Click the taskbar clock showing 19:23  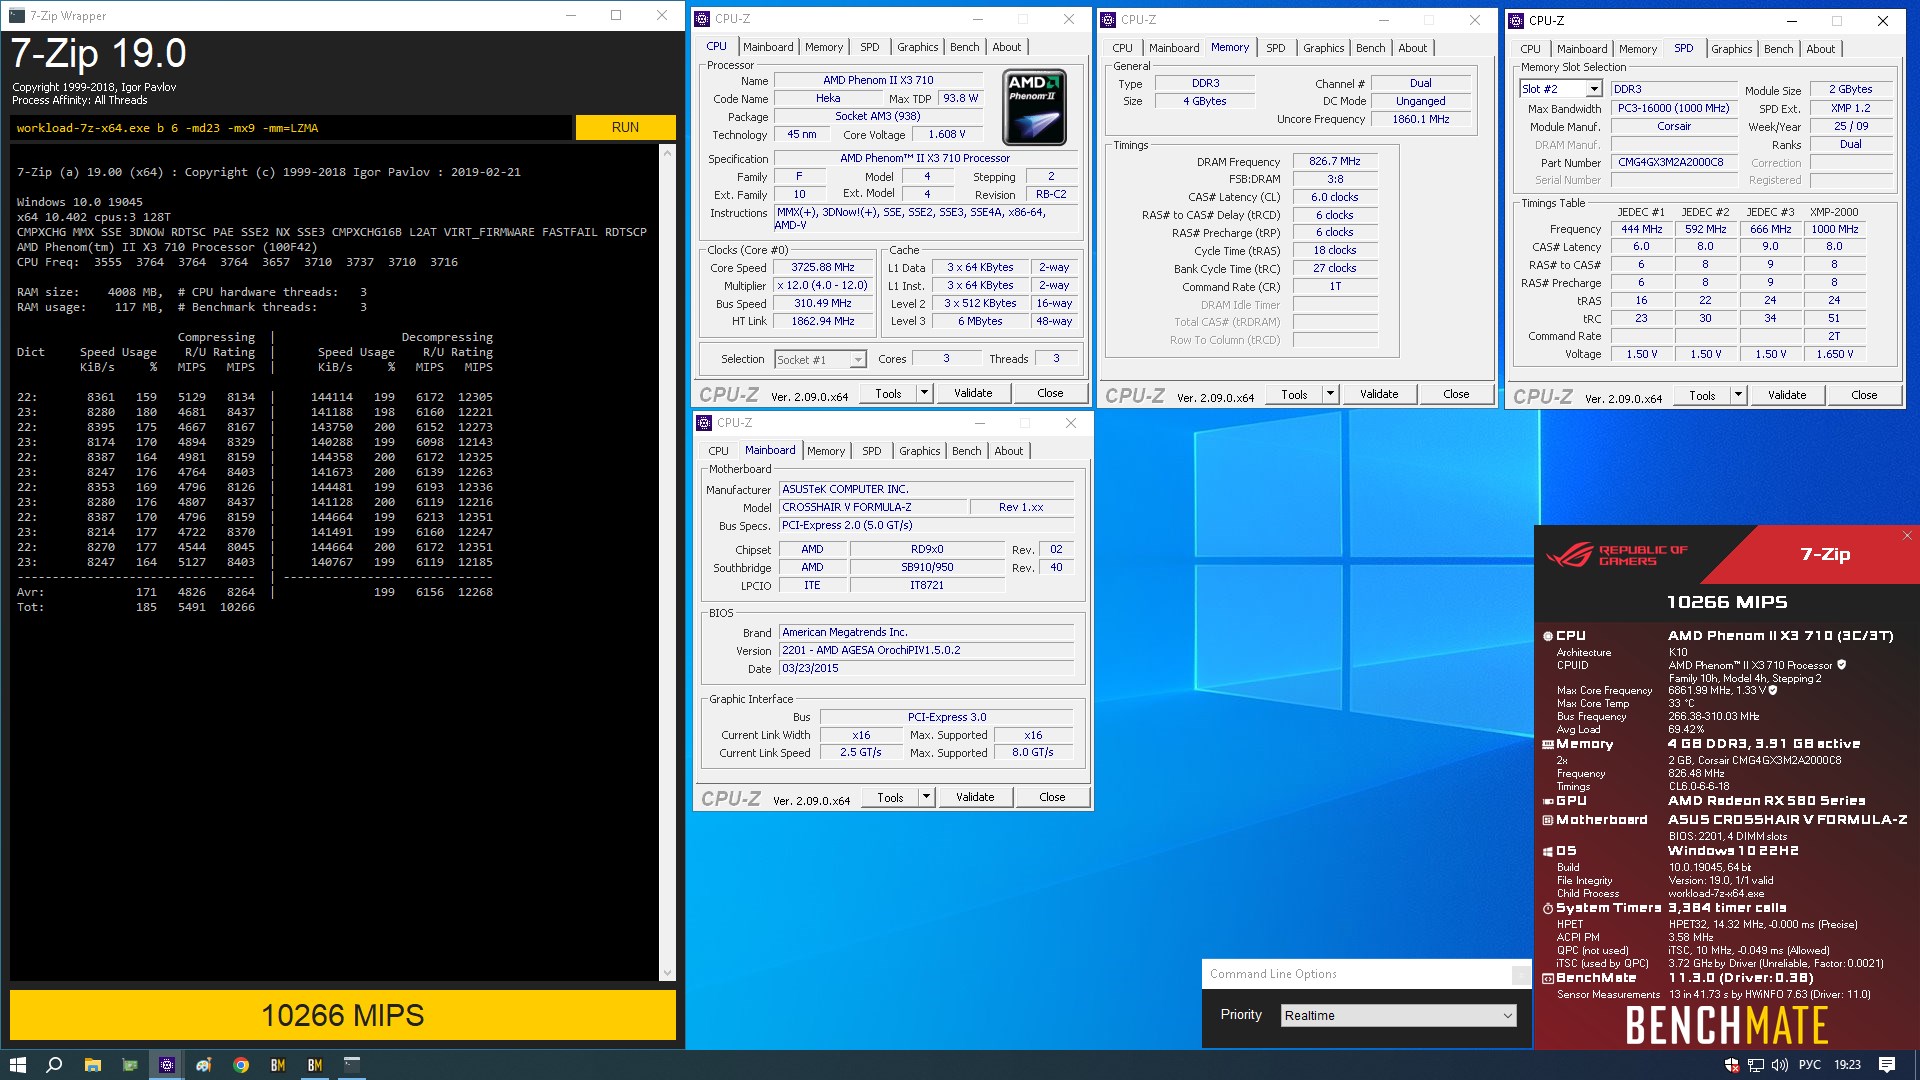[1847, 1065]
